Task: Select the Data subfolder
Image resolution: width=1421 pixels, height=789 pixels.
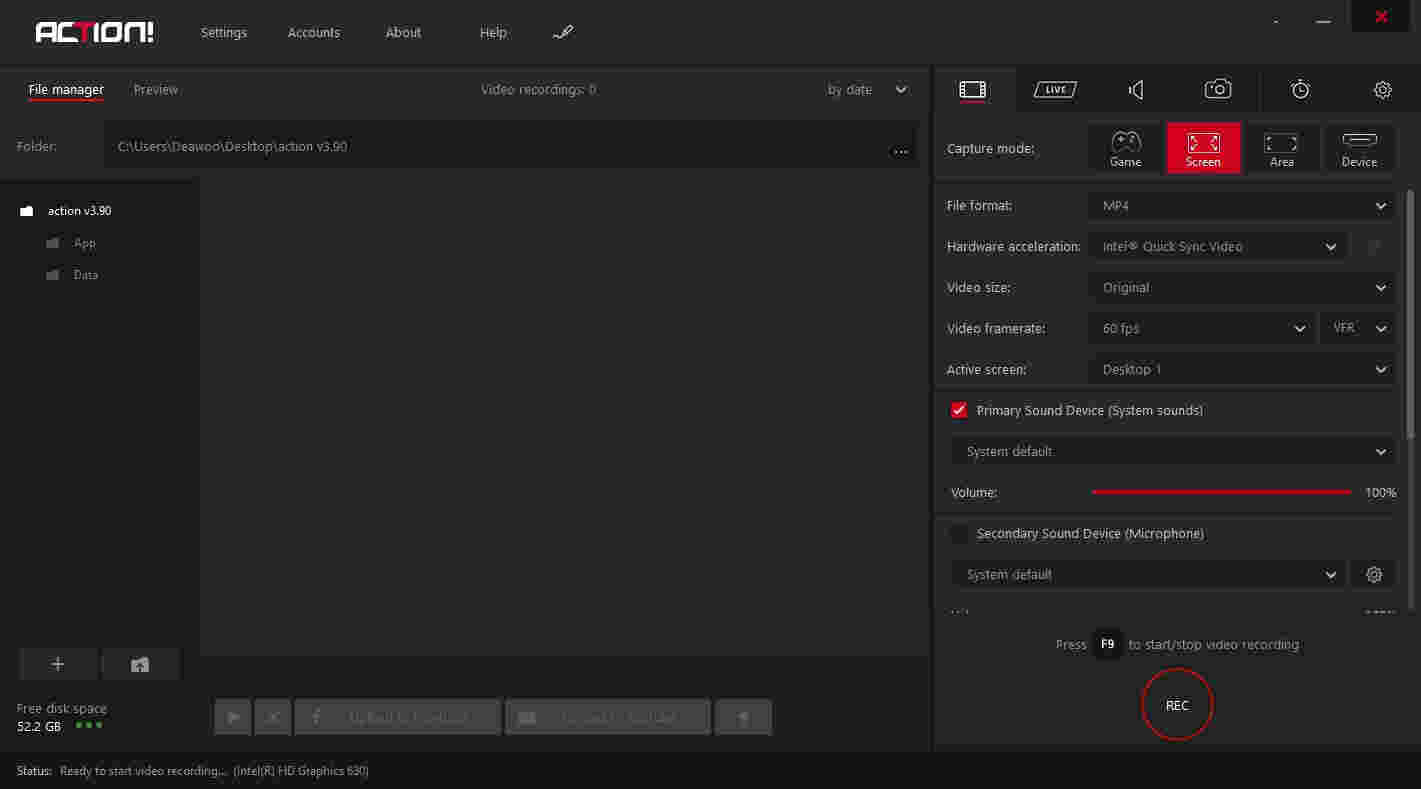Action: click(x=72, y=275)
